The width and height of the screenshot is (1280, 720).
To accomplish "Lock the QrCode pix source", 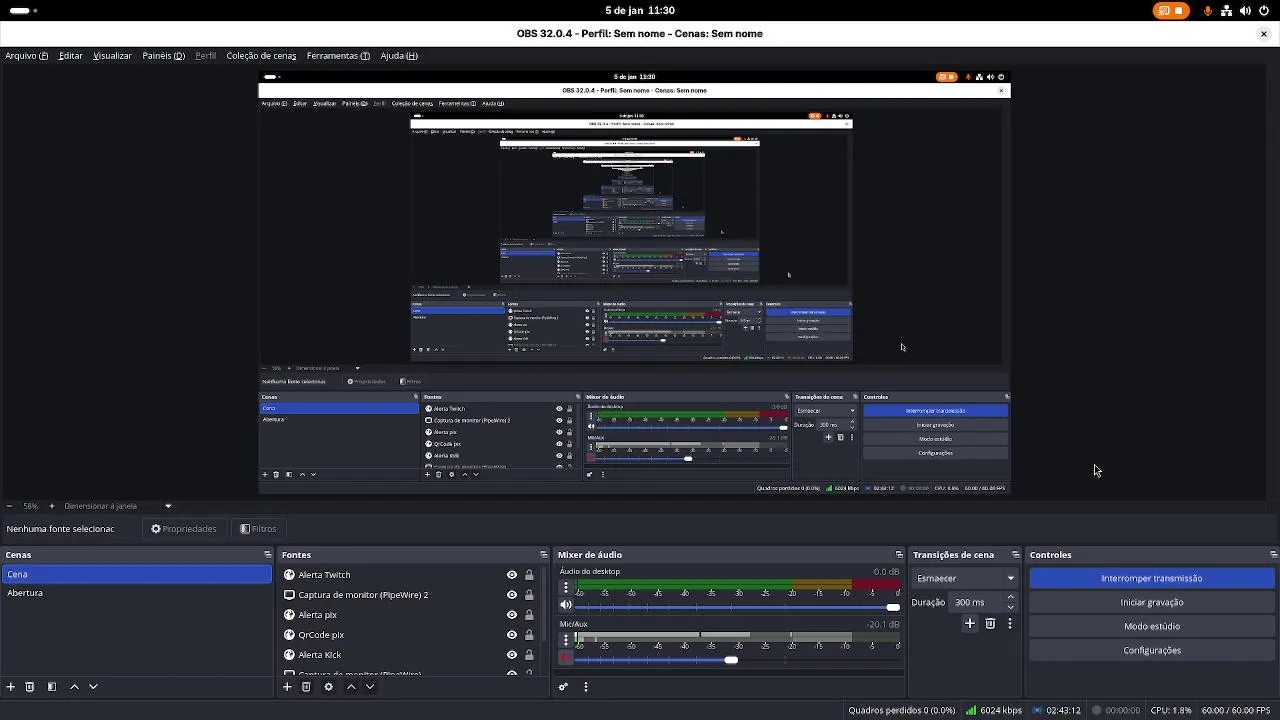I will (529, 635).
